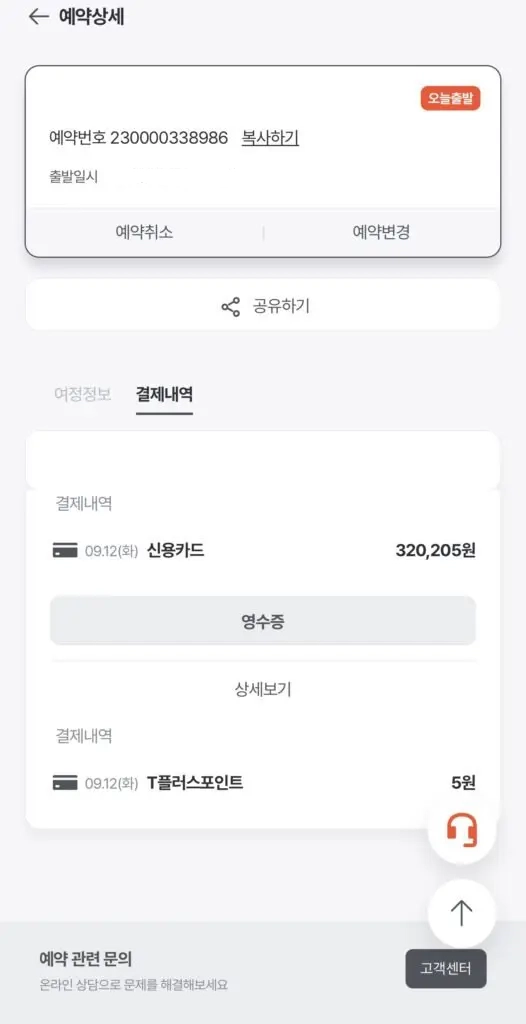Jump to top with the up arrow button

click(462, 912)
